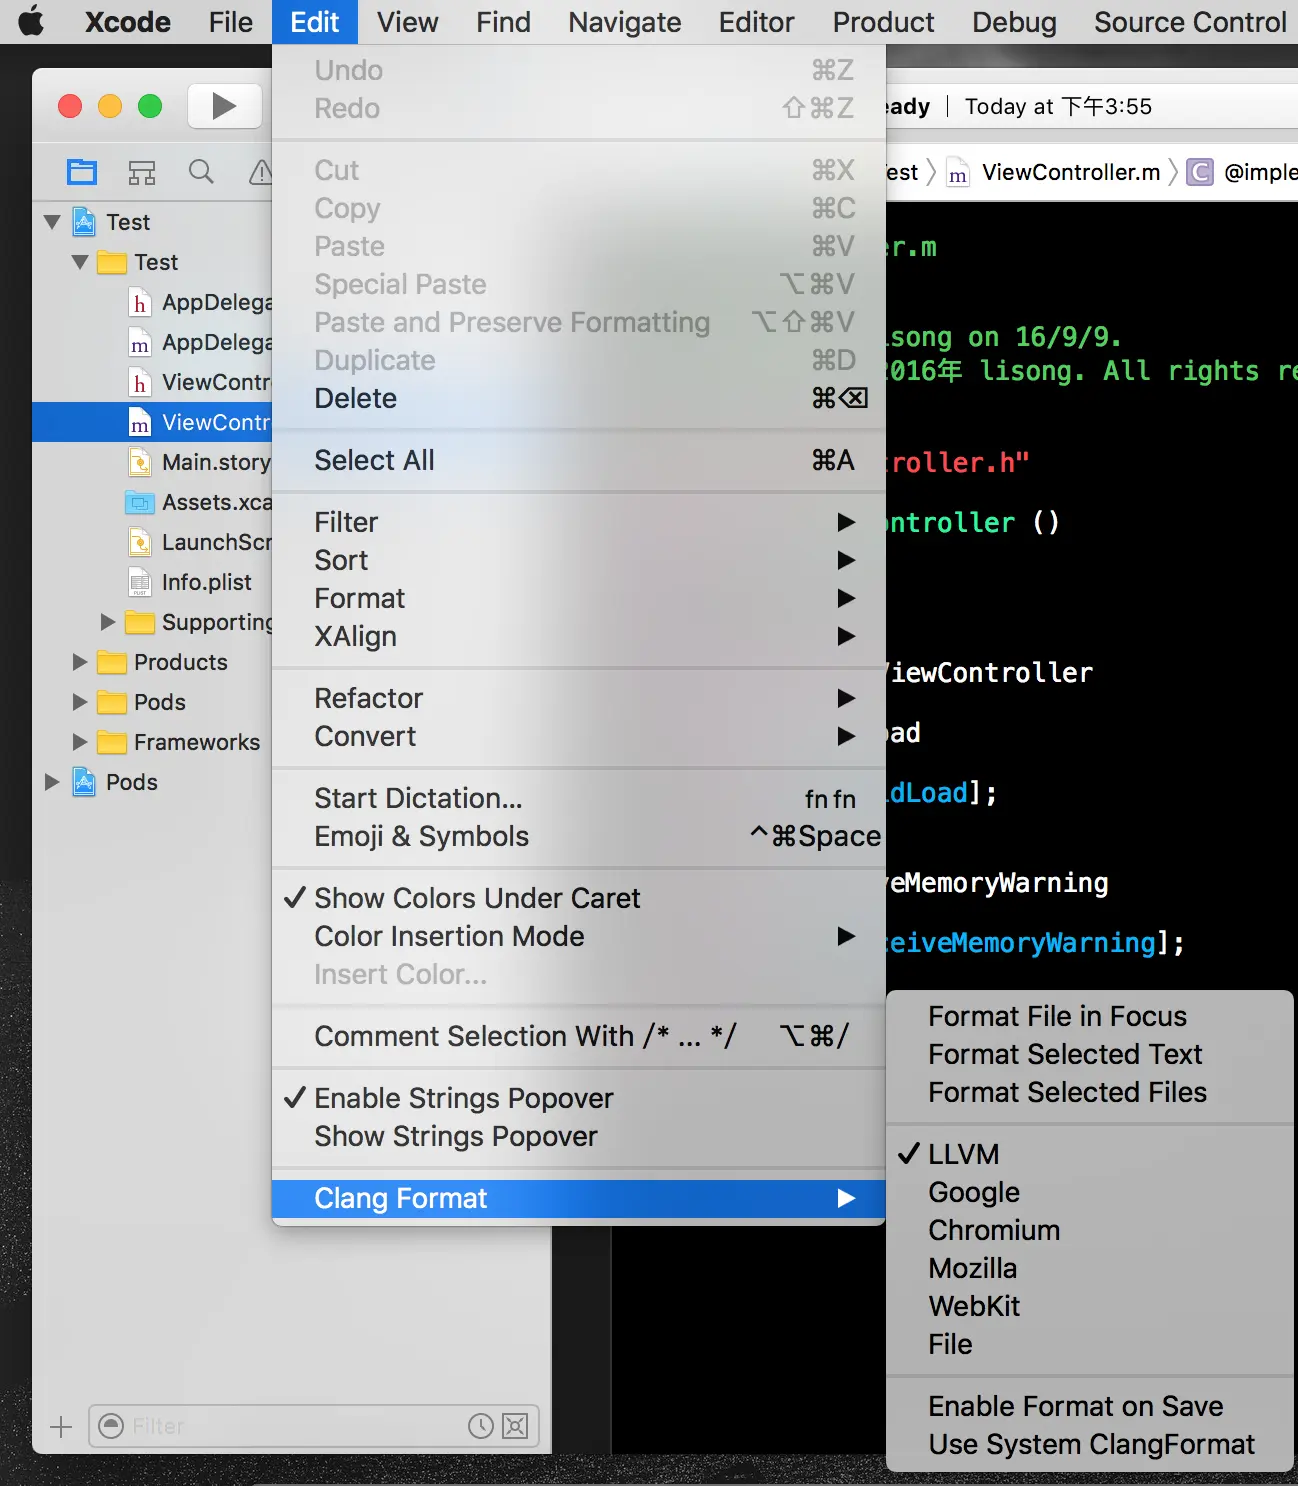Open the Find navigator magnifier icon
The image size is (1298, 1486).
[201, 172]
